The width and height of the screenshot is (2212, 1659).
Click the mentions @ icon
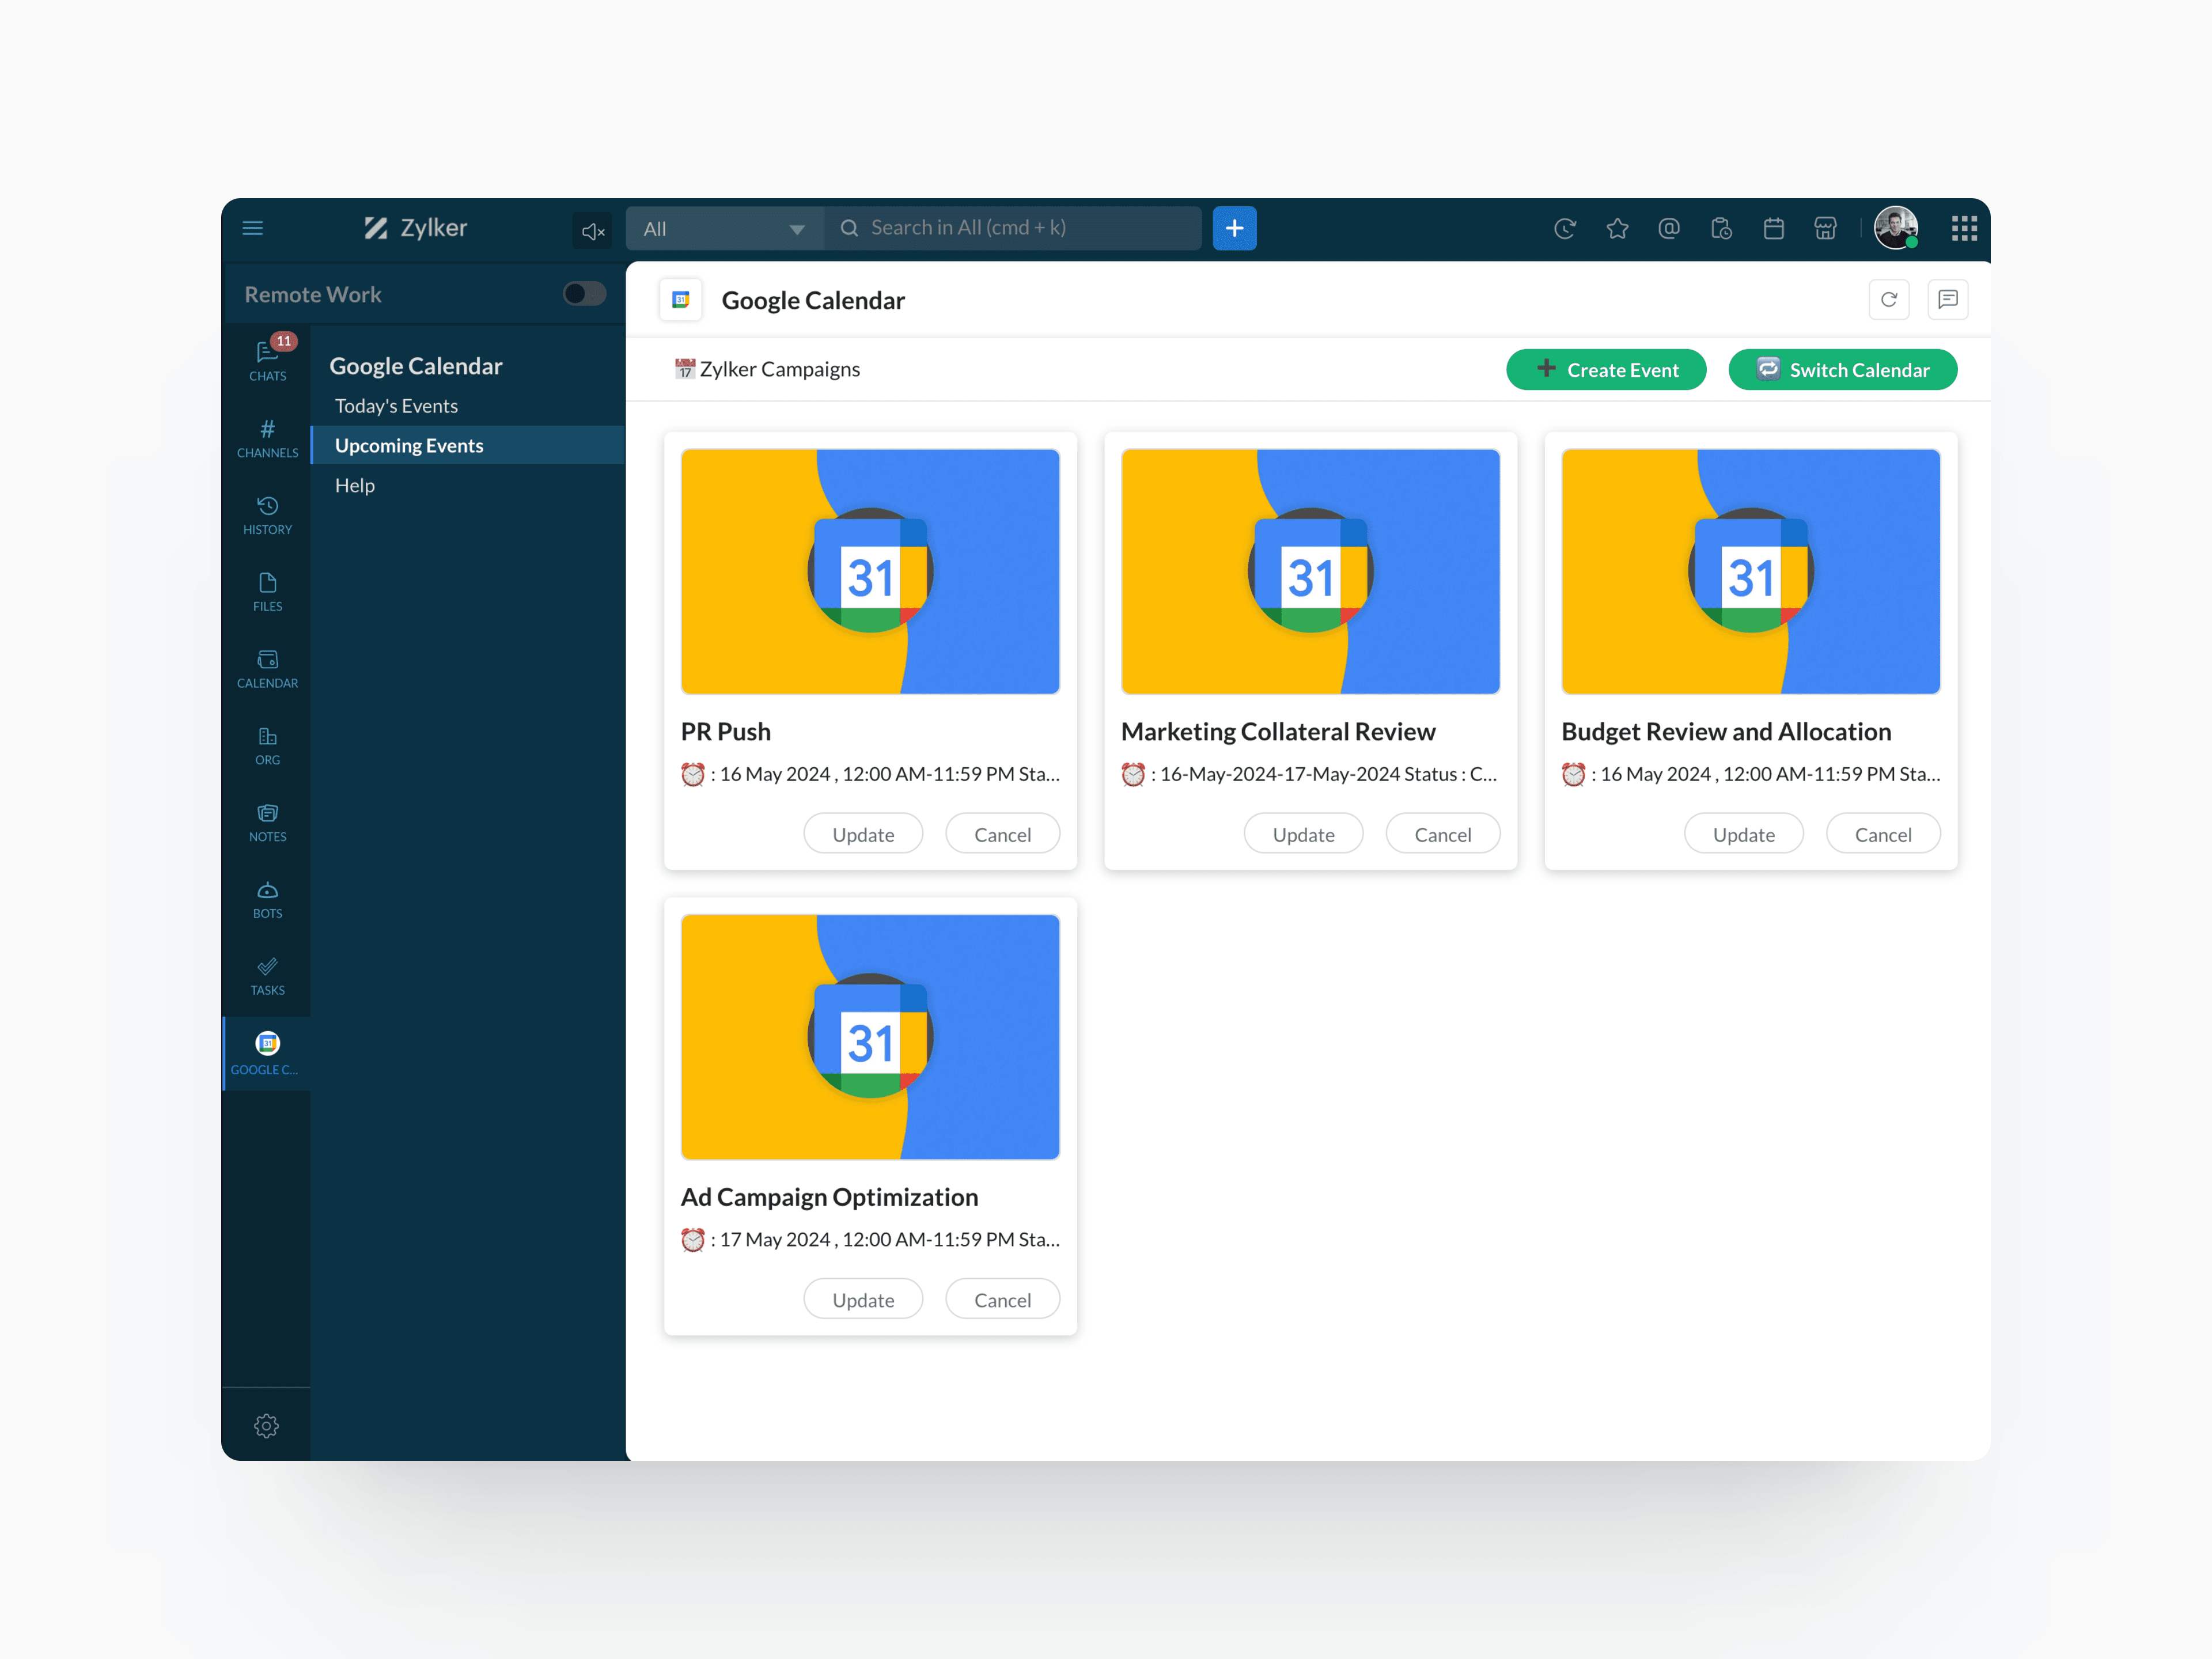[1669, 229]
